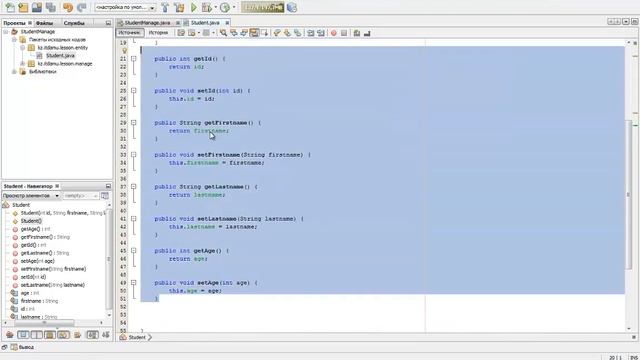The height and width of the screenshot is (360, 640).
Task: Toggle first filter button in Navigator bottom bar
Action: tap(10, 335)
